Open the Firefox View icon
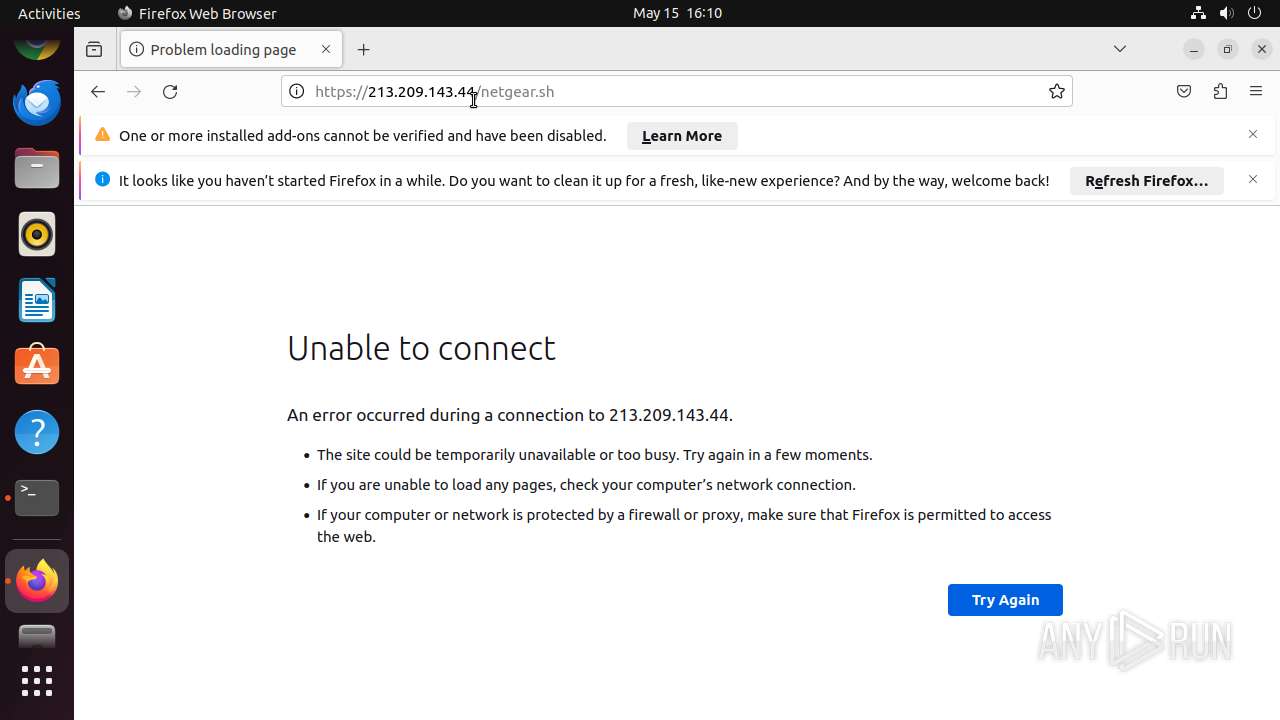 pyautogui.click(x=94, y=50)
